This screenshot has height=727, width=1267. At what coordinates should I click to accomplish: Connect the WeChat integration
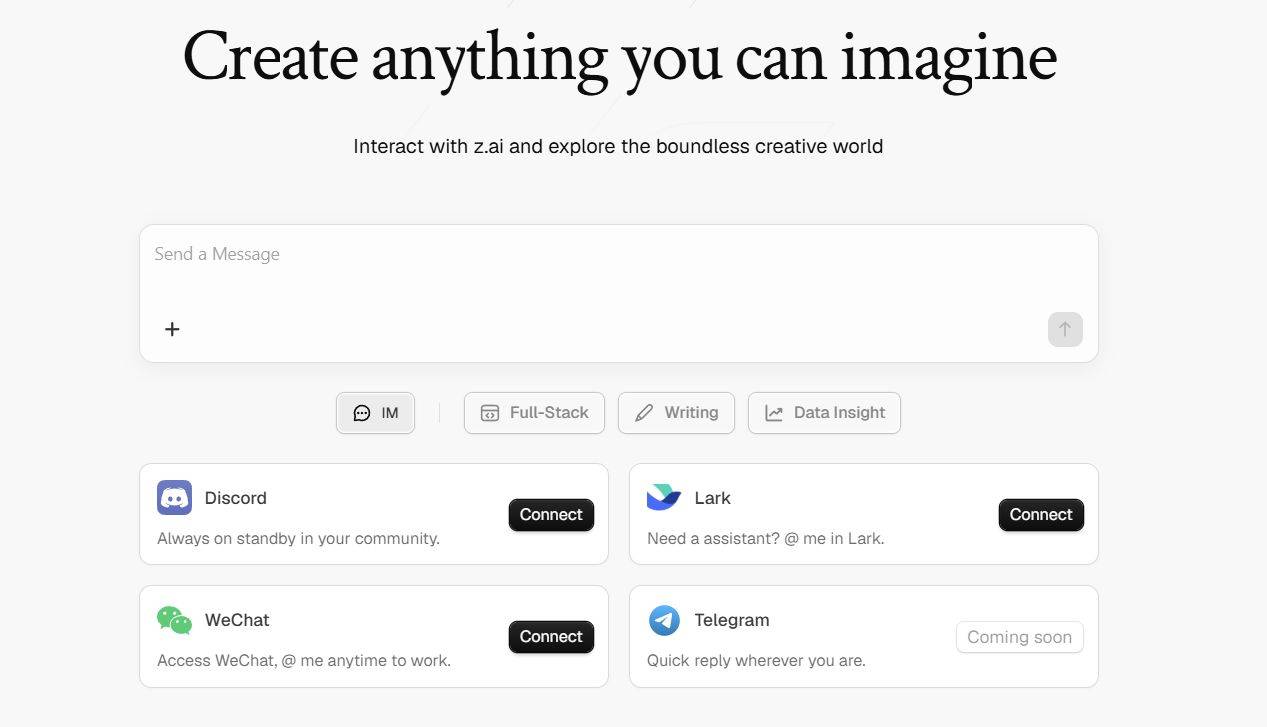(551, 637)
